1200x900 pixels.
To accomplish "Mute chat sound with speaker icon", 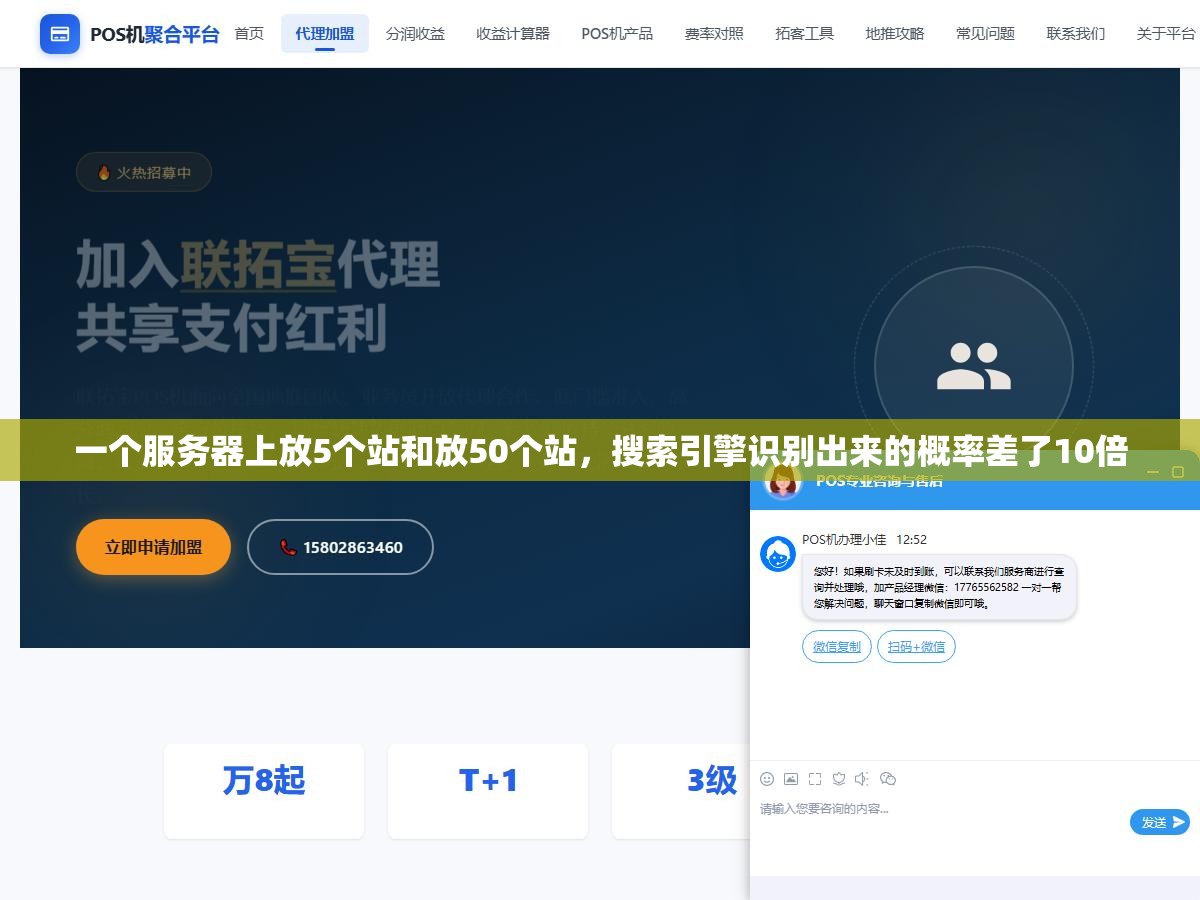I will (863, 779).
